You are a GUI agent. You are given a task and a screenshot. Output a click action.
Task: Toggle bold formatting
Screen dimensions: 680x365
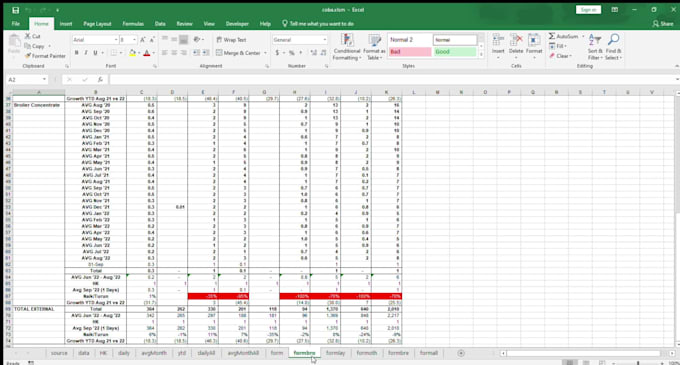[x=76, y=53]
